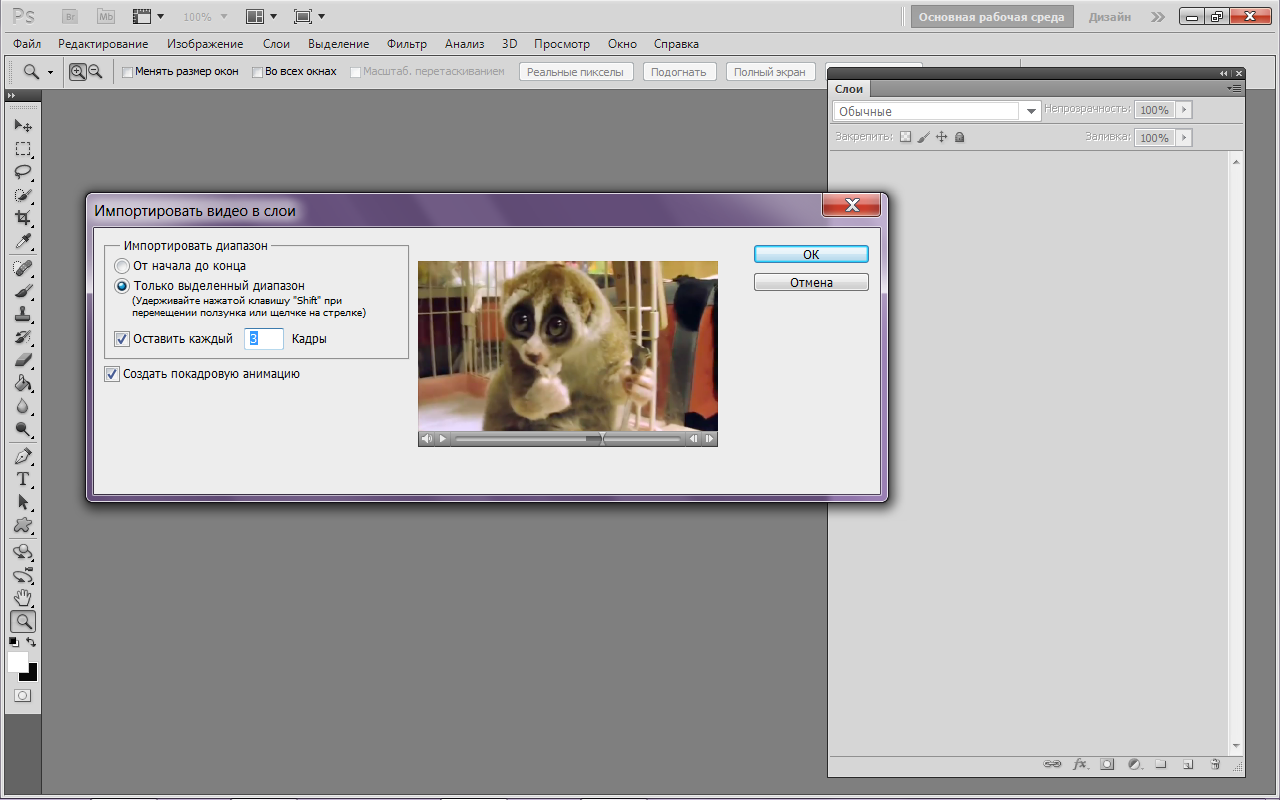
Task: Select the Spot Healing Brush tool
Action: (23, 268)
